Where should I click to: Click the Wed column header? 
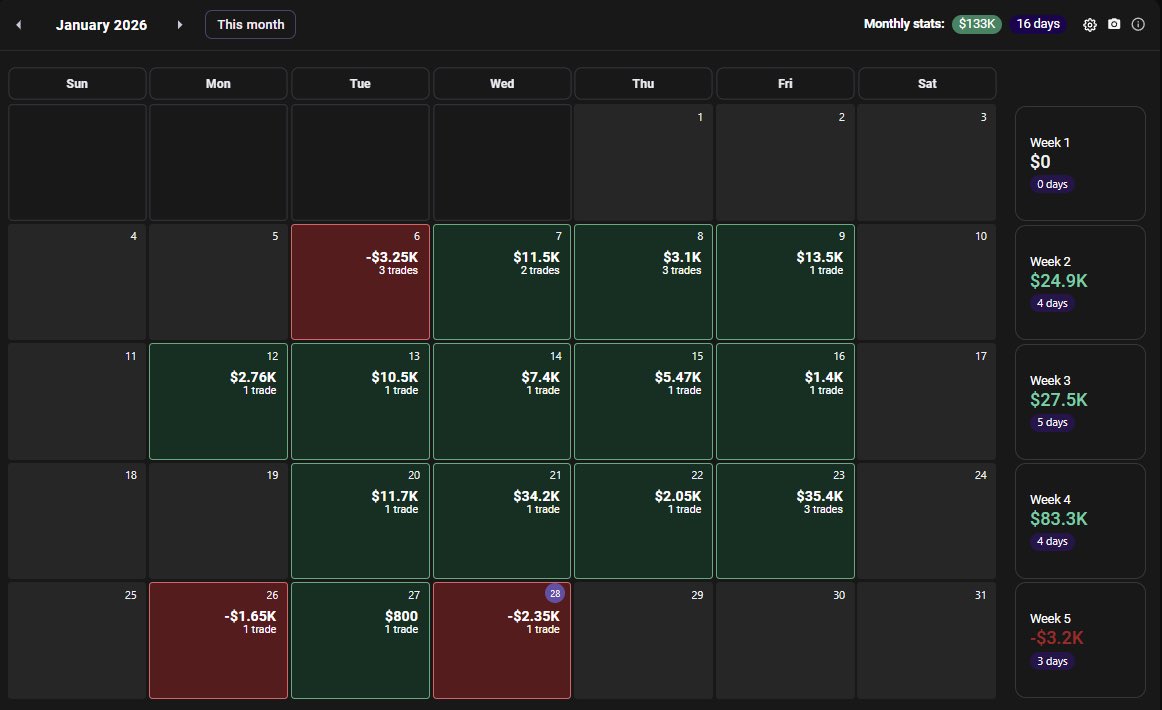[x=502, y=84]
